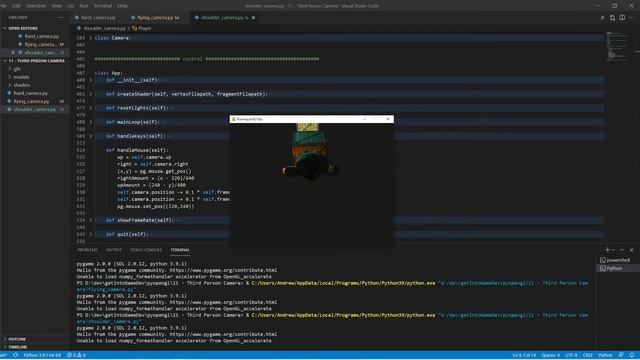Change language mode via Python status item
The image size is (640, 360).
tap(605, 355)
